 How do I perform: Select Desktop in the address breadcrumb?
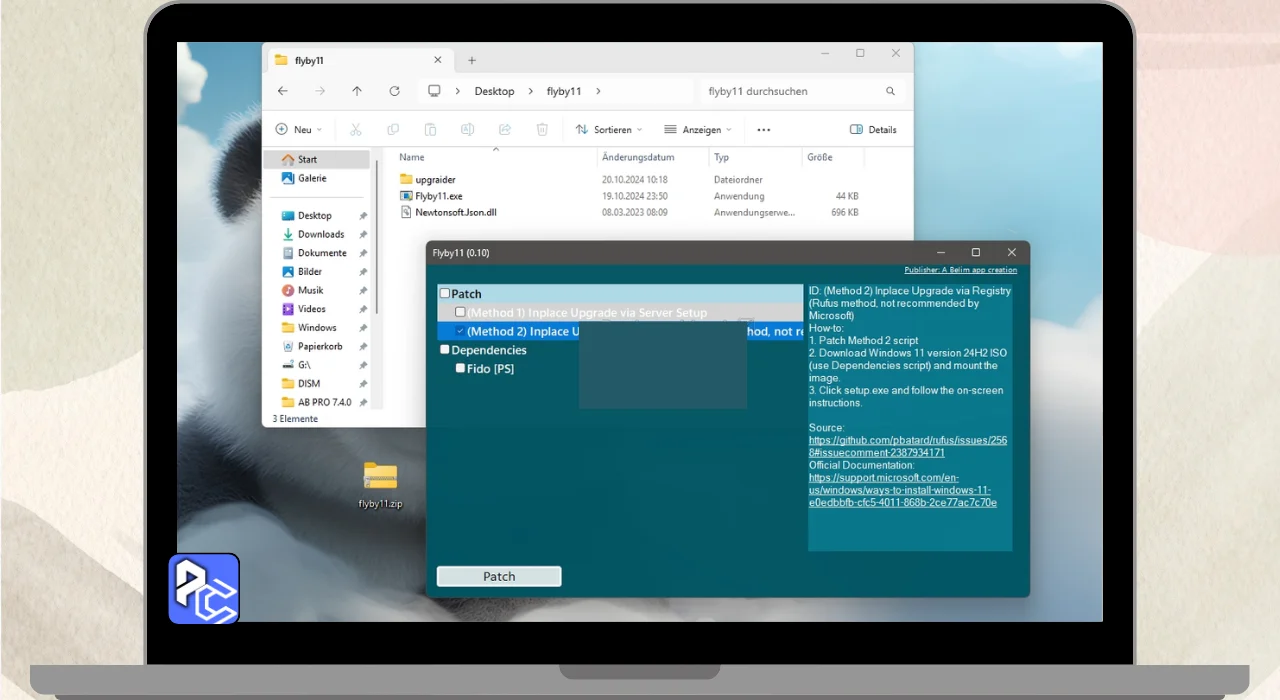coord(494,91)
